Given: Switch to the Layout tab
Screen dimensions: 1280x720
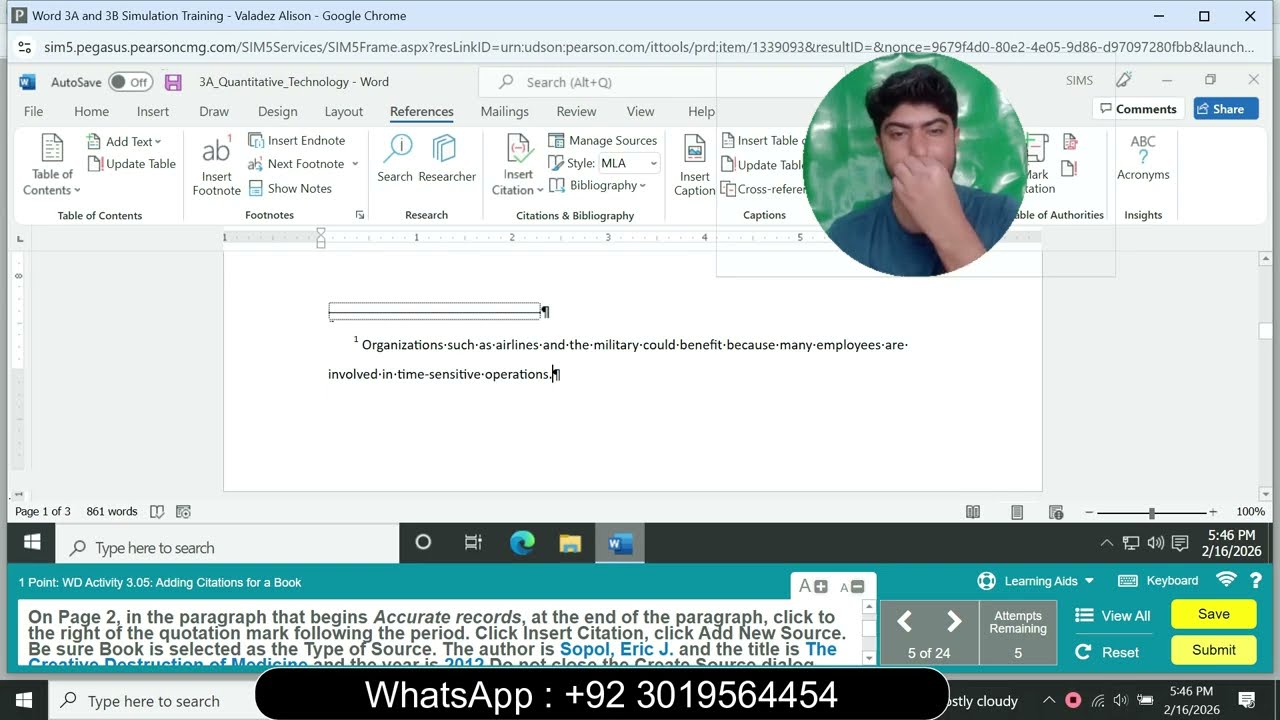Looking at the screenshot, I should click(344, 111).
